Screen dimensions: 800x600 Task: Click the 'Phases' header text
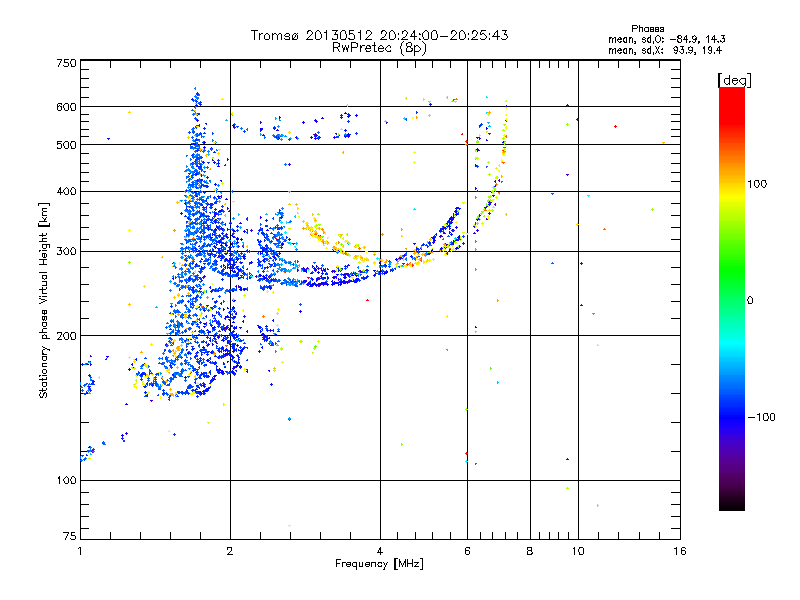click(647, 29)
